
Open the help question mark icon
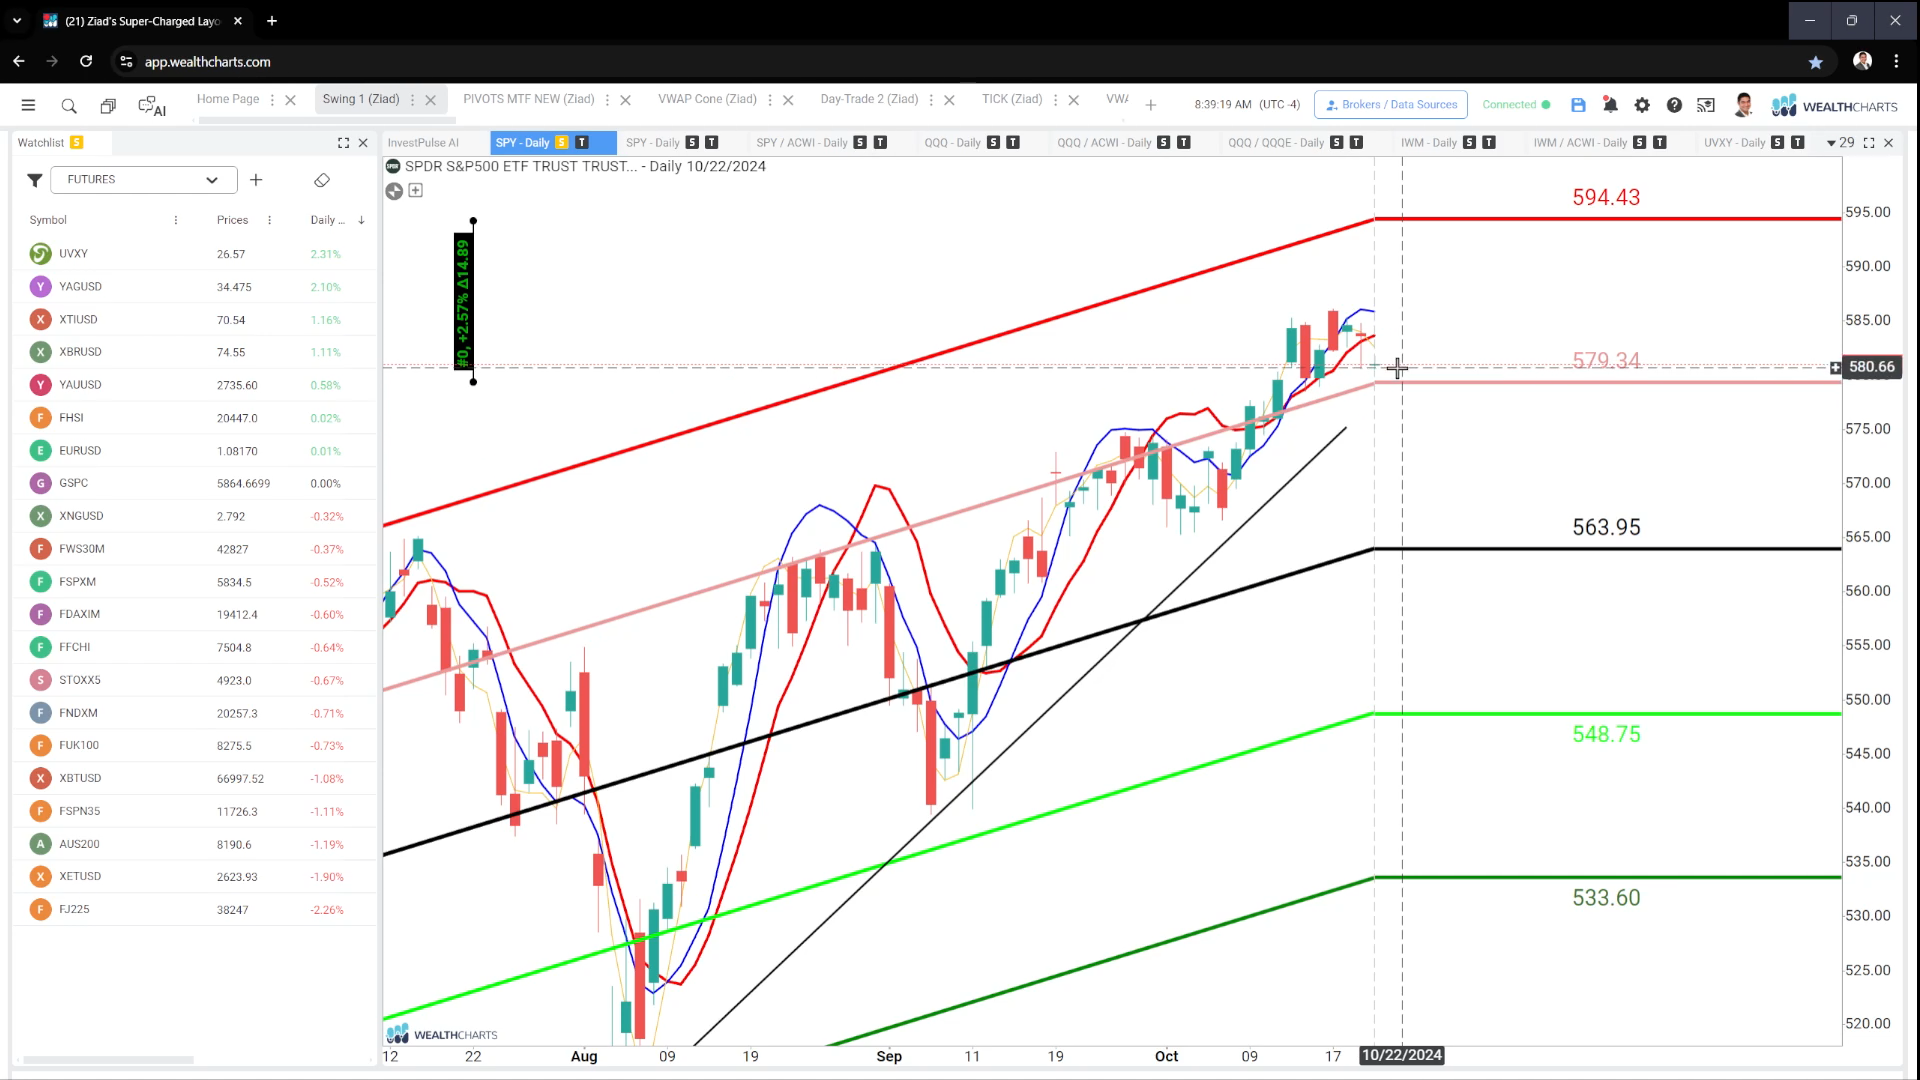(x=1674, y=105)
